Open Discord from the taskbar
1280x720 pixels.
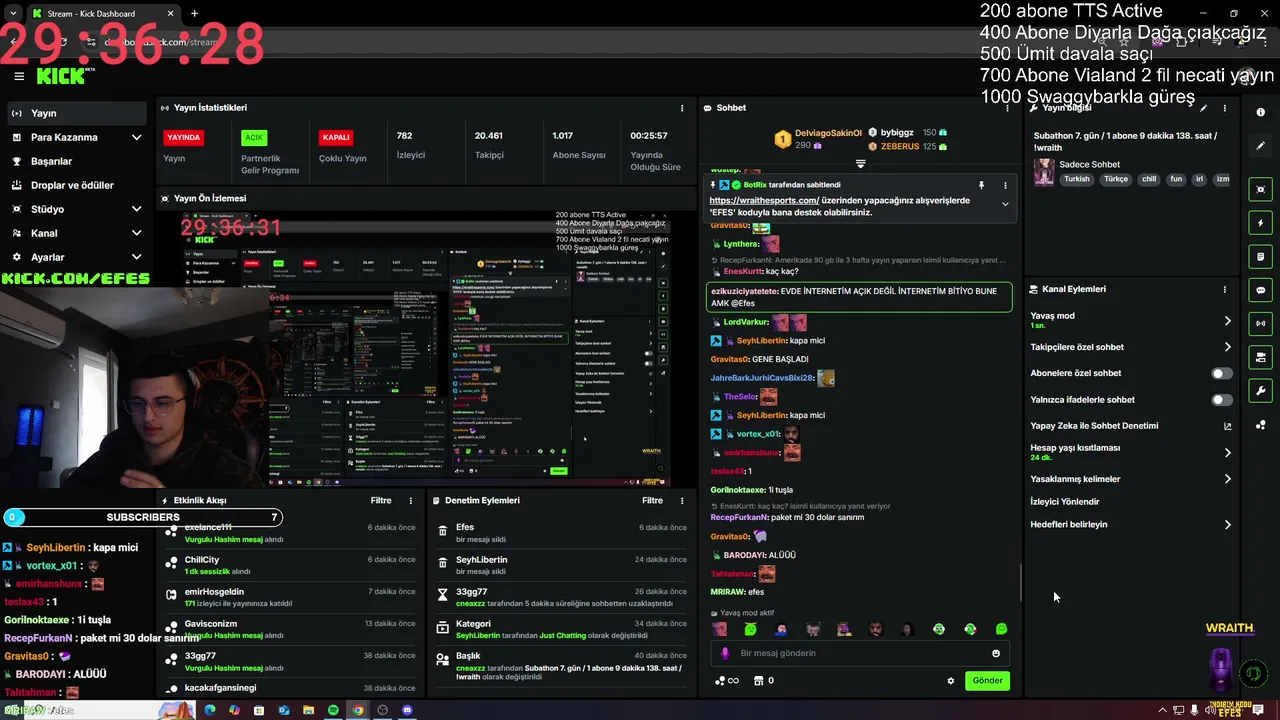click(x=407, y=710)
